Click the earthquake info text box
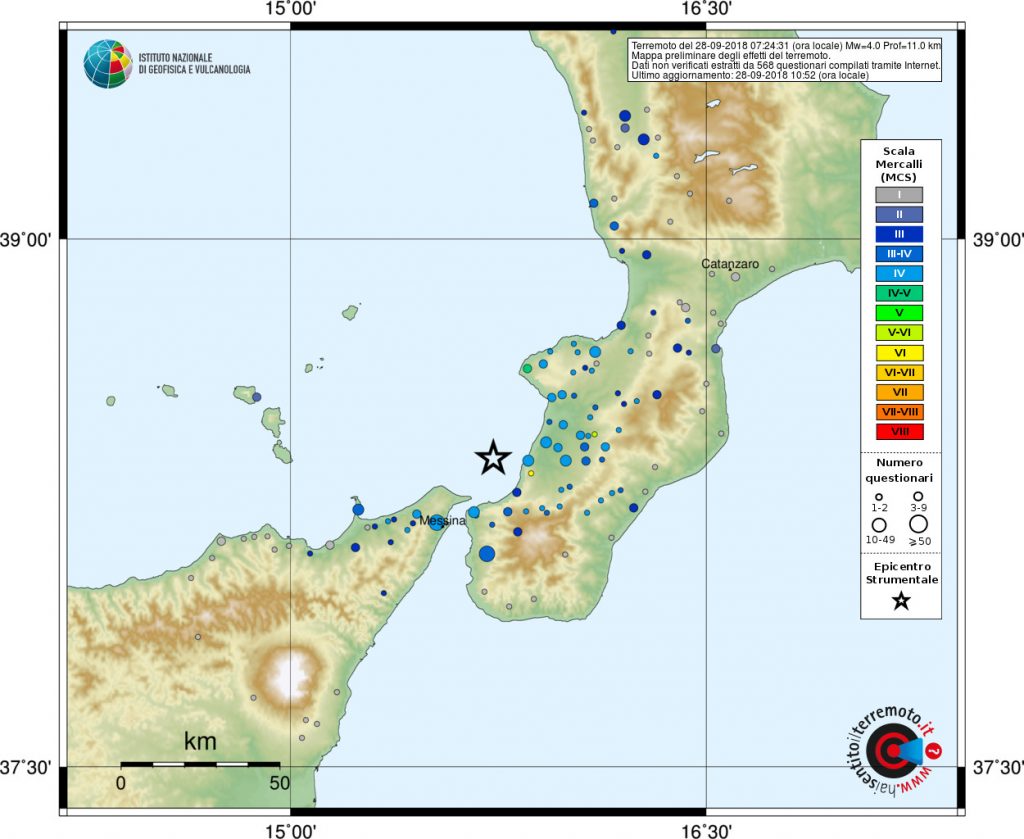The image size is (1024, 839). (786, 60)
